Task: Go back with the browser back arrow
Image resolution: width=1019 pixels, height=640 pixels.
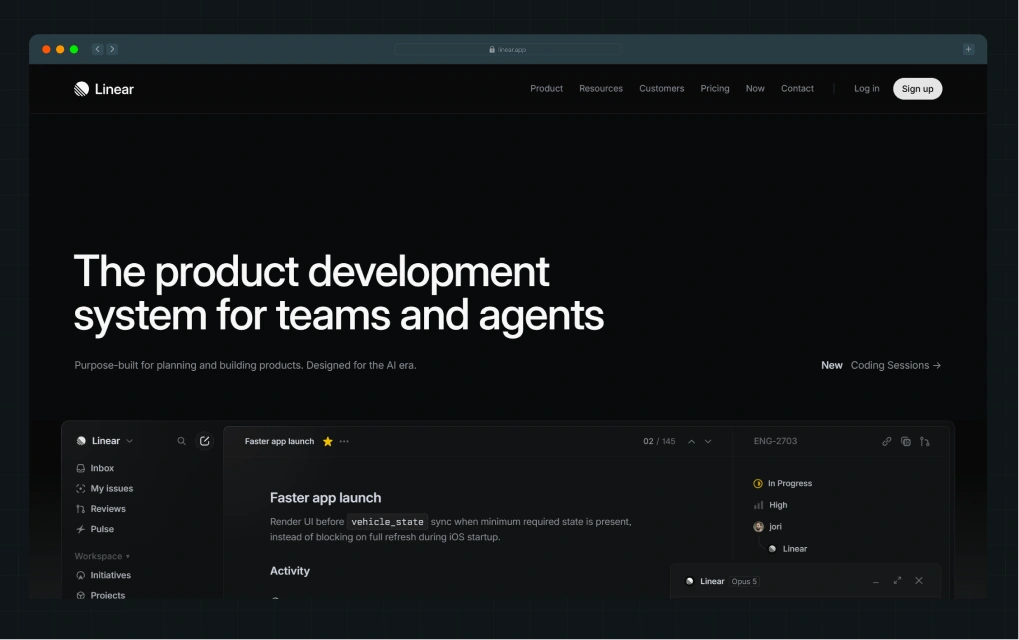Action: 97,49
